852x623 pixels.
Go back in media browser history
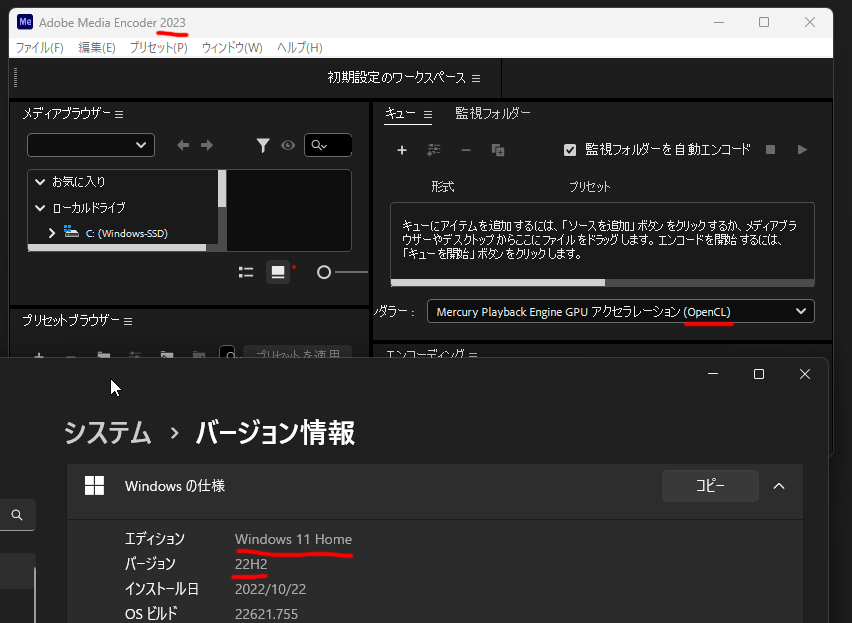coord(183,145)
